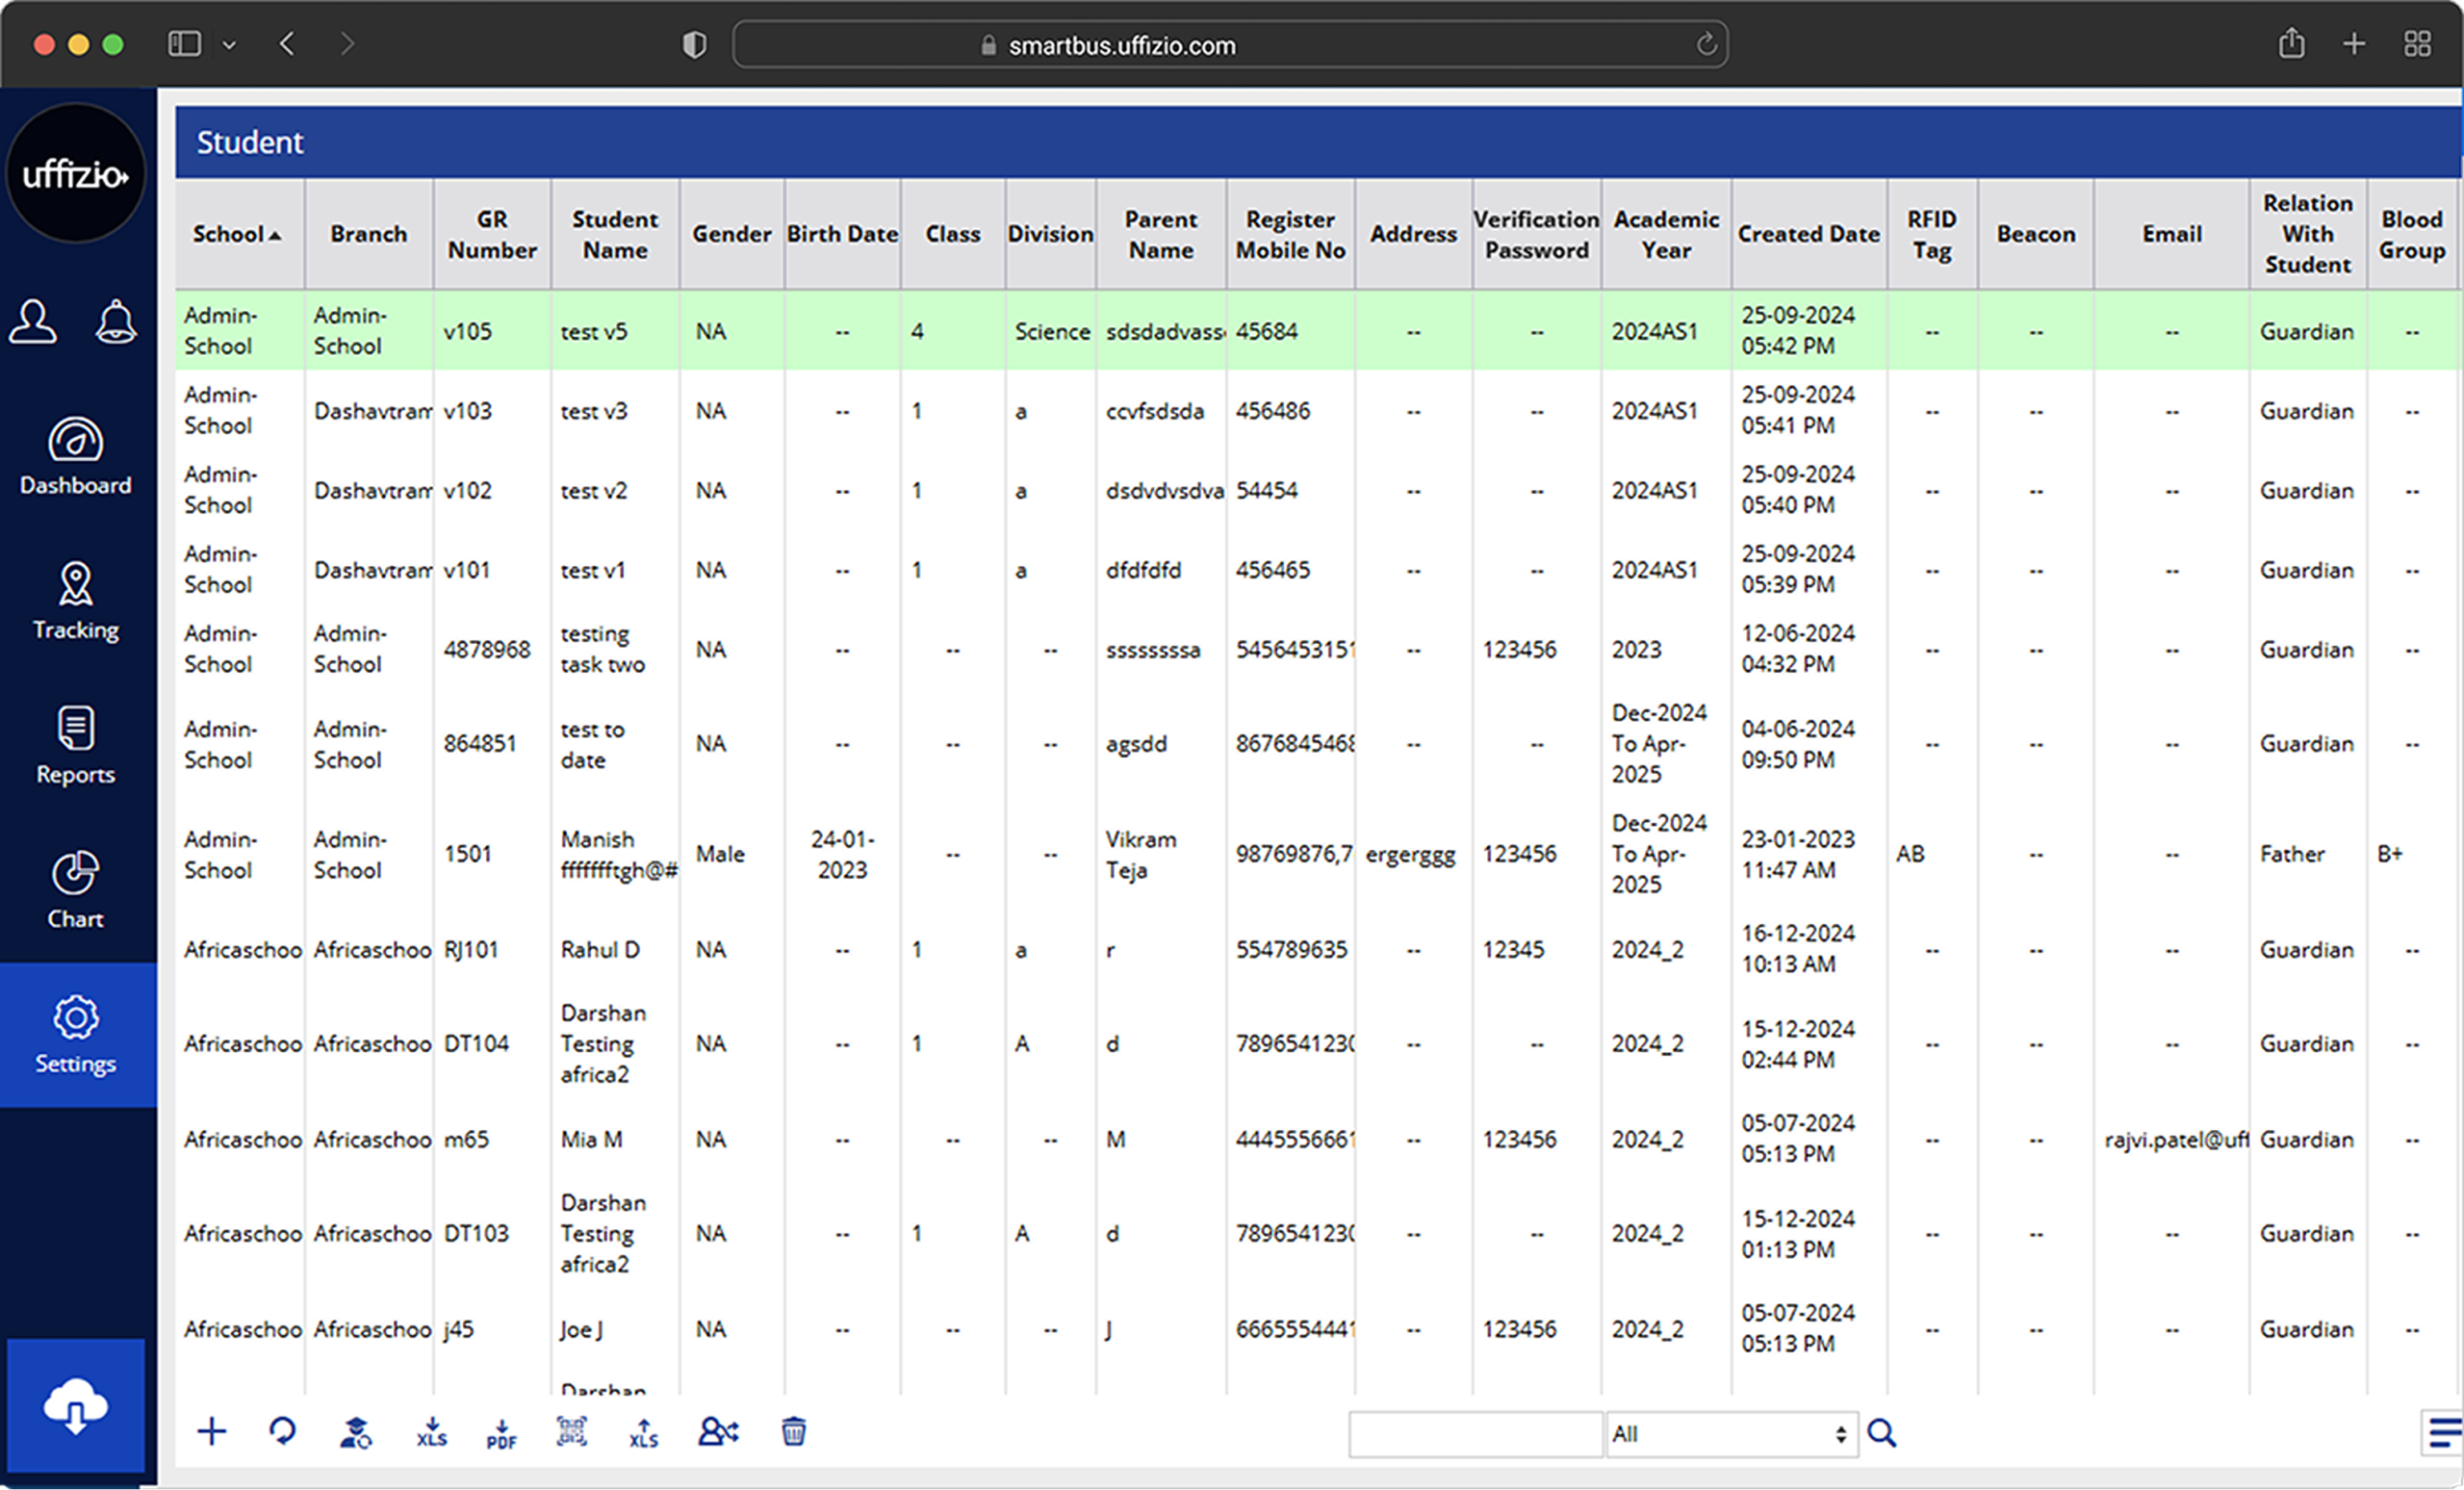The height and width of the screenshot is (1490, 2464).
Task: Open the 'All' search filter dropdown
Action: point(1731,1434)
